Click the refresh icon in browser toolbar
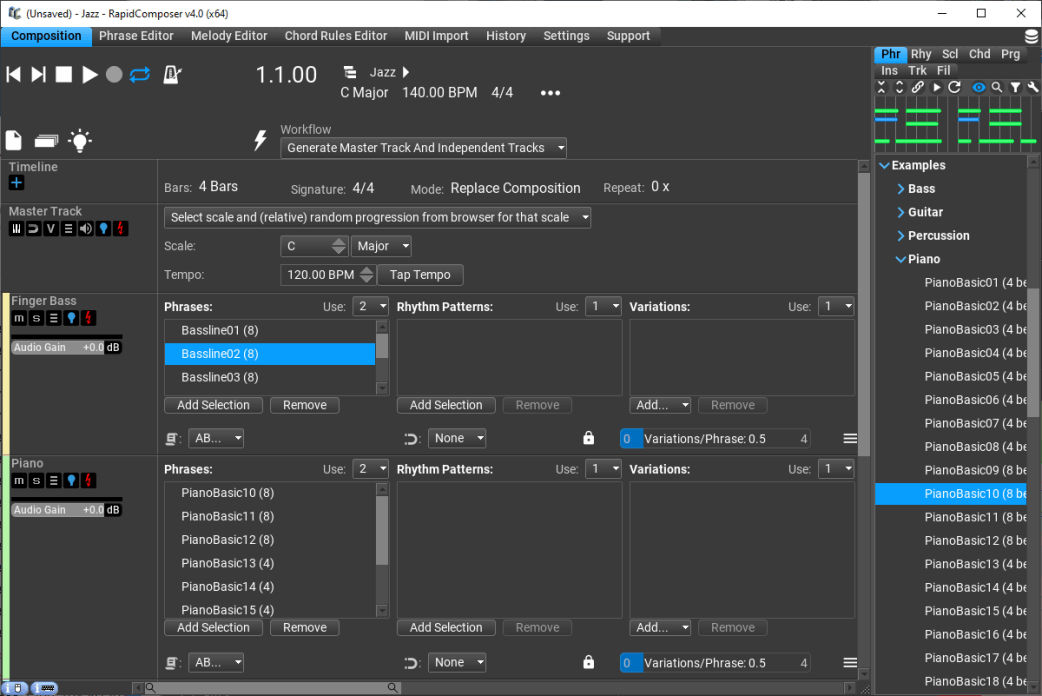The image size is (1042, 696). pos(954,87)
